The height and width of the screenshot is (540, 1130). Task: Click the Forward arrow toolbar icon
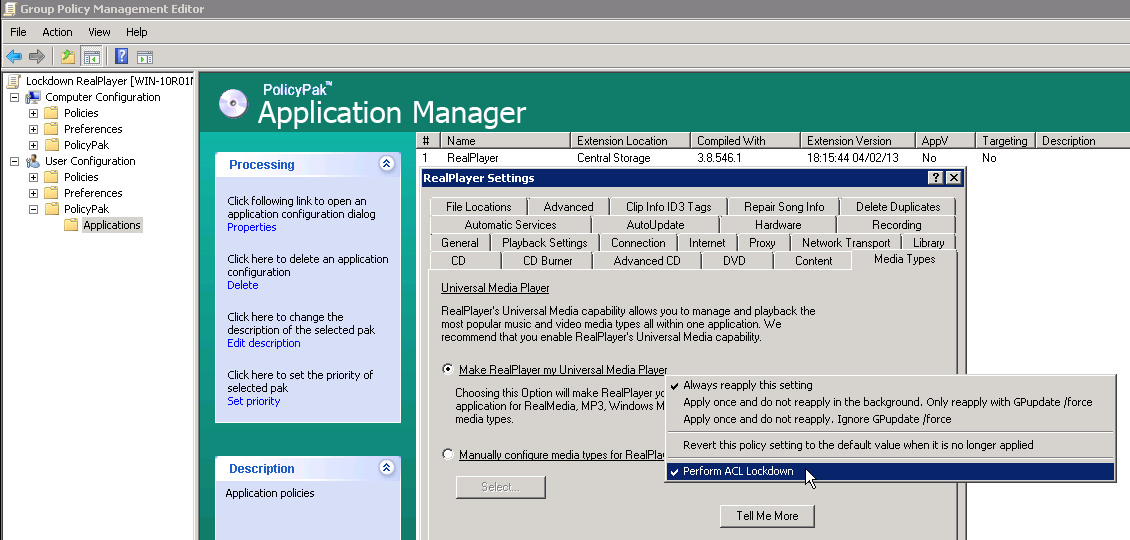point(37,56)
